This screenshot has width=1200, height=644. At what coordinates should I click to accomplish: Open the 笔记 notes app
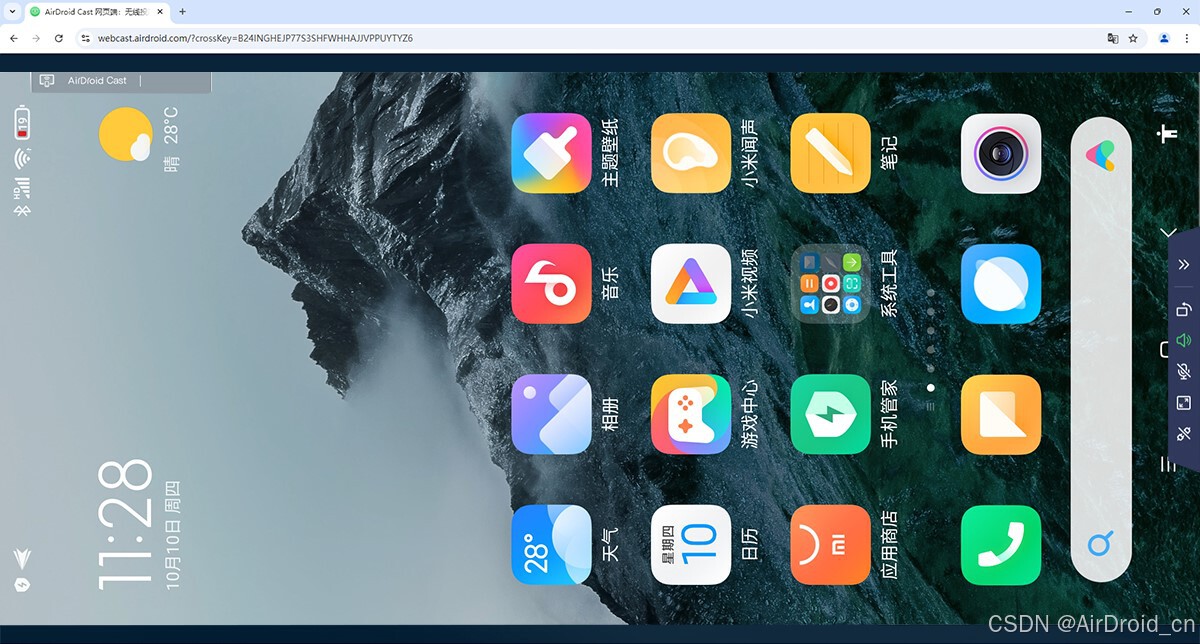pyautogui.click(x=831, y=153)
